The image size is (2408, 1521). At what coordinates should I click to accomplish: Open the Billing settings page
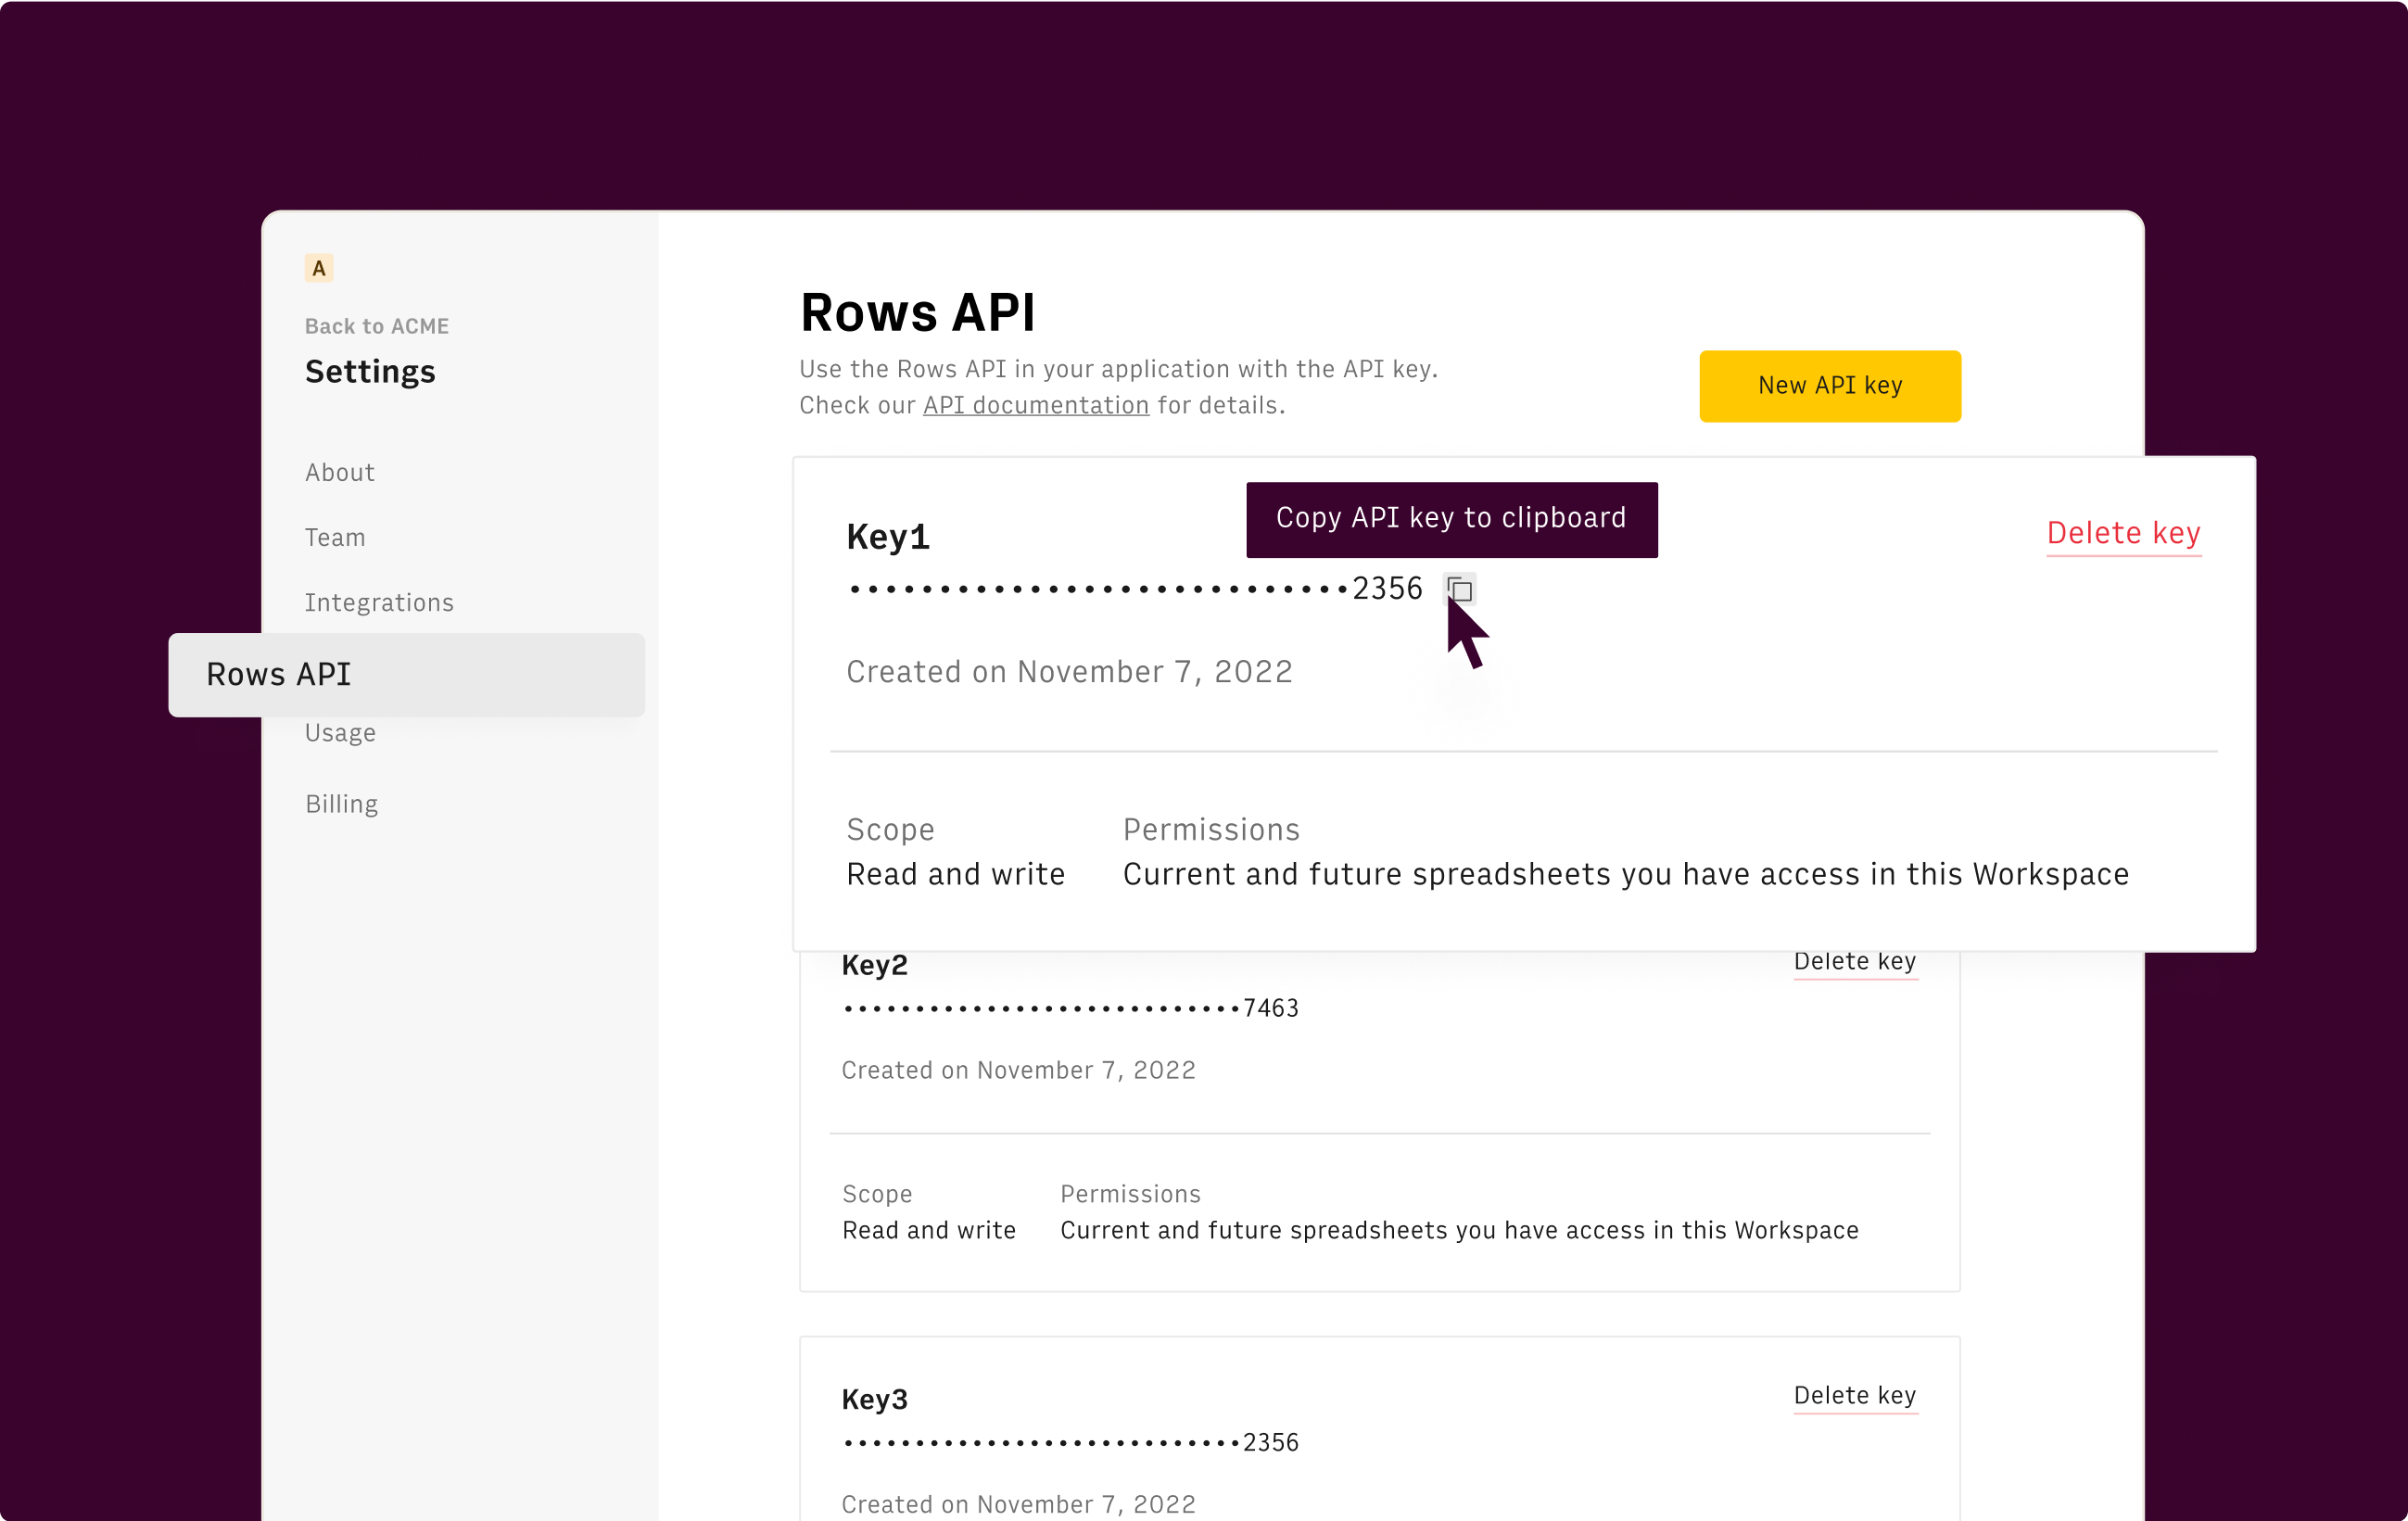point(342,803)
